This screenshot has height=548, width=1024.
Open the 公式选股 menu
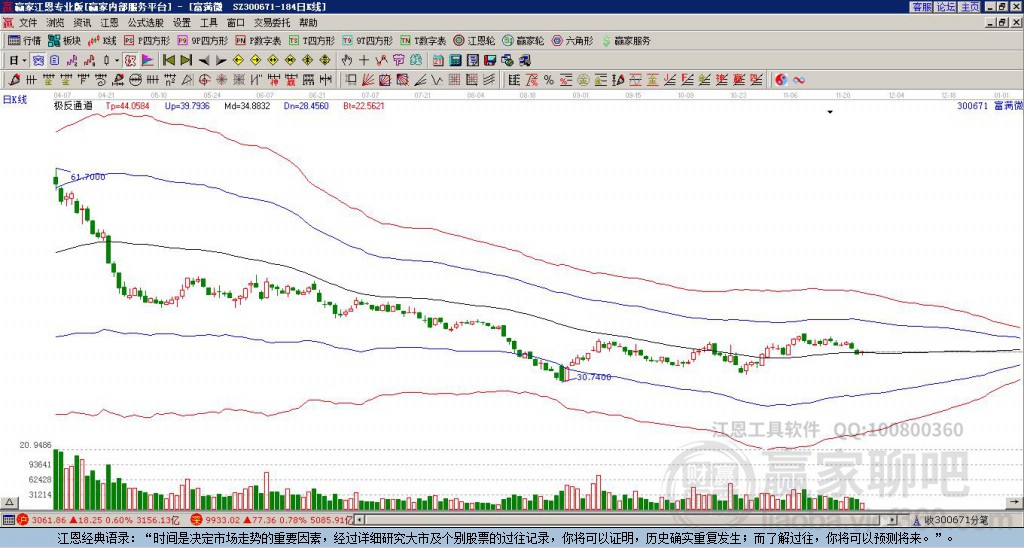144,22
